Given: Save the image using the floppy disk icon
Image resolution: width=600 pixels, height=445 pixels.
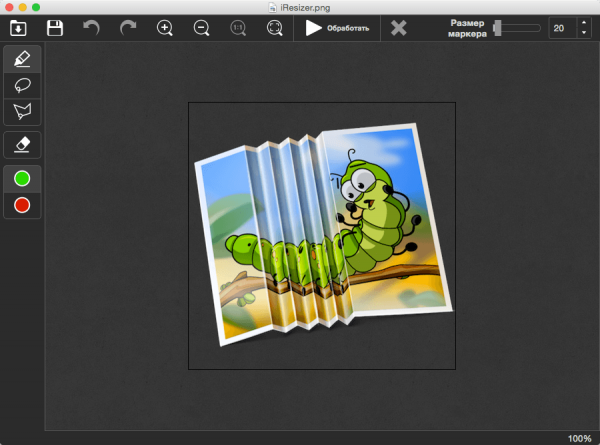Looking at the screenshot, I should coord(55,28).
